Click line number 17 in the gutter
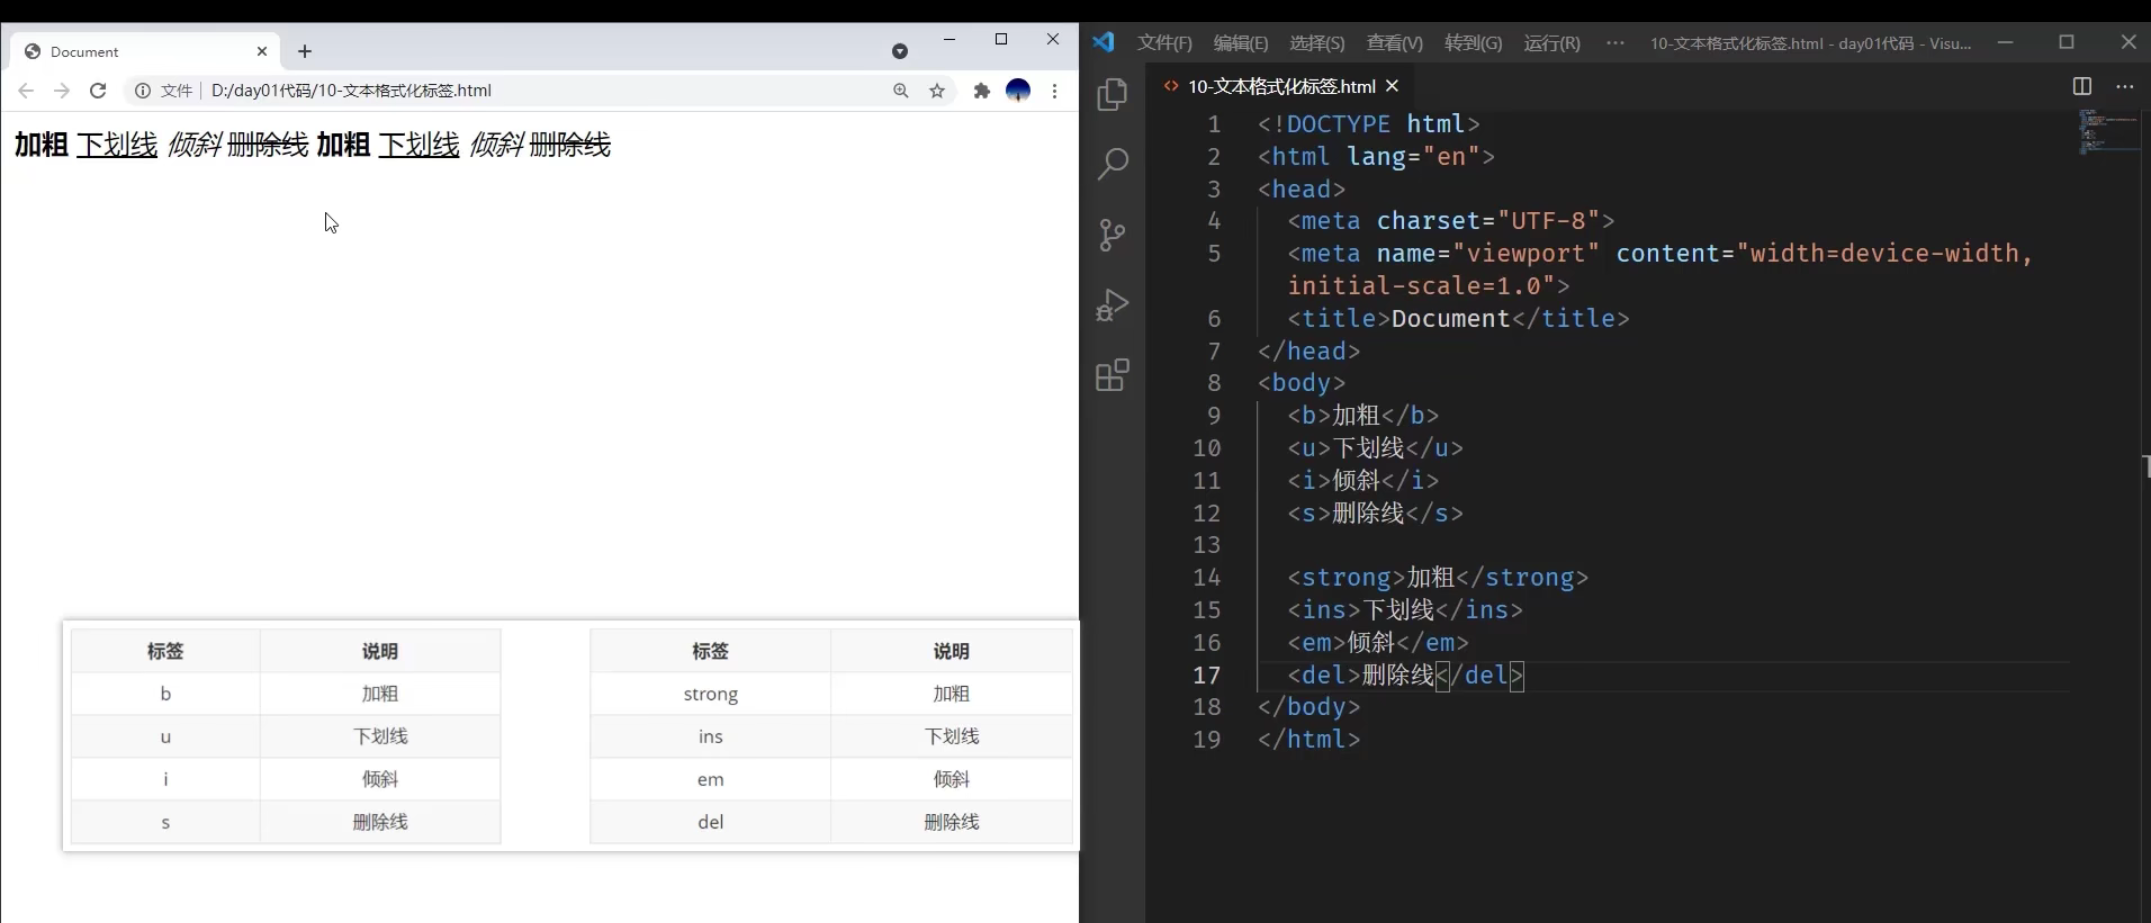Image resolution: width=2151 pixels, height=923 pixels. [x=1207, y=675]
